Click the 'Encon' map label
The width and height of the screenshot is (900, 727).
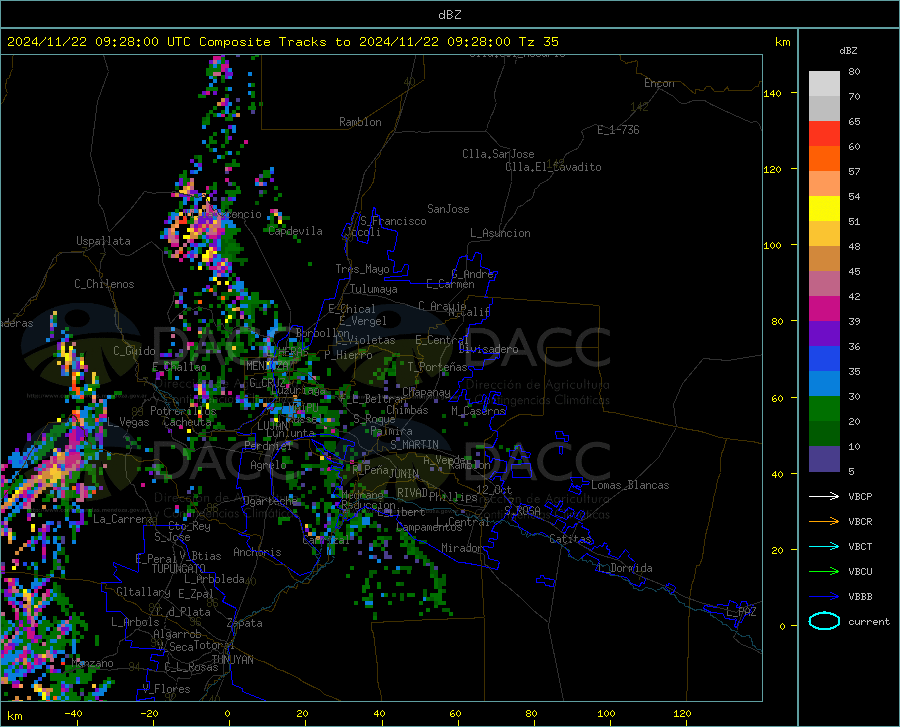659,83
